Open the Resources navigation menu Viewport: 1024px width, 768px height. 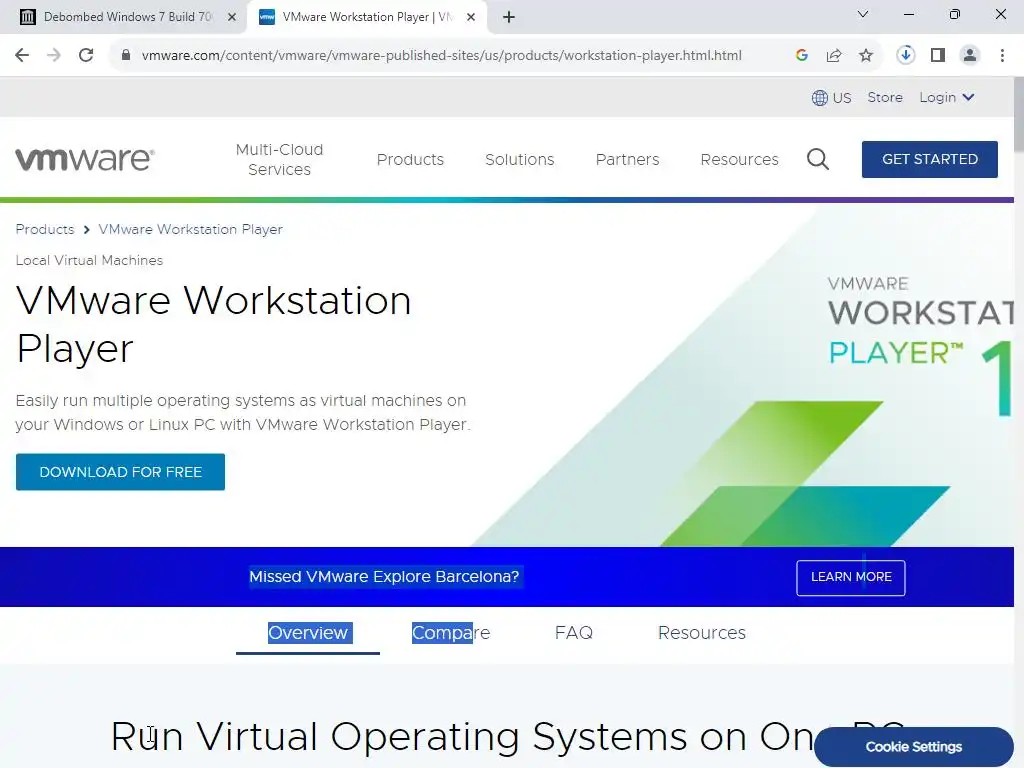coord(739,159)
